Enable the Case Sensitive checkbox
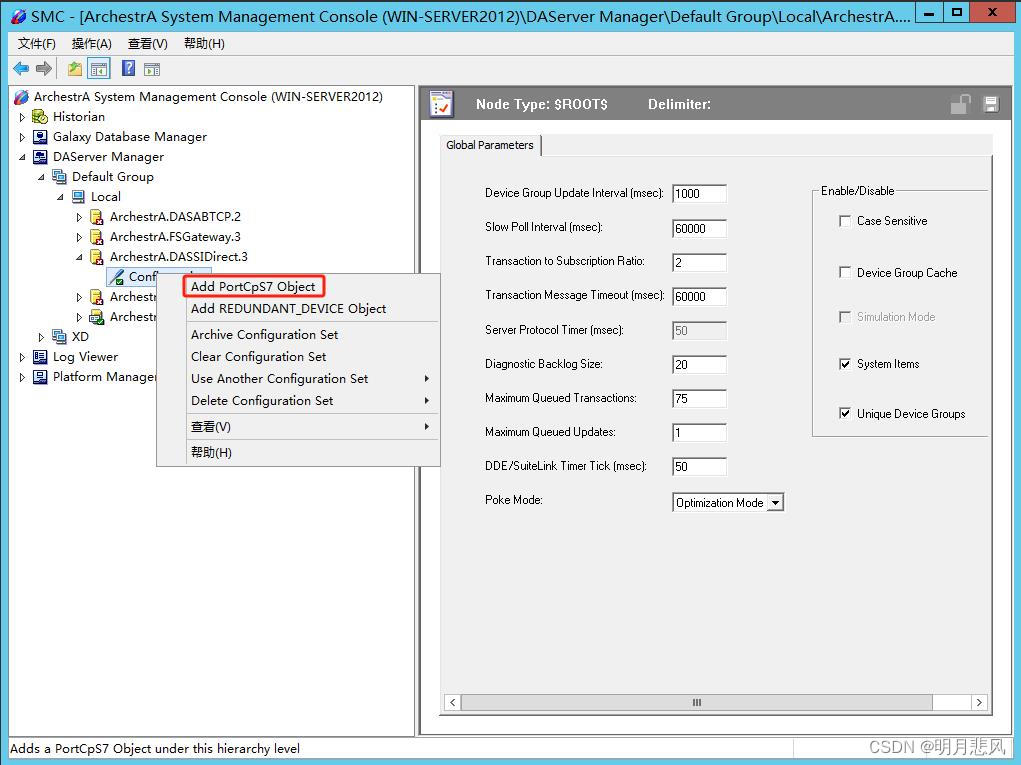 [845, 221]
